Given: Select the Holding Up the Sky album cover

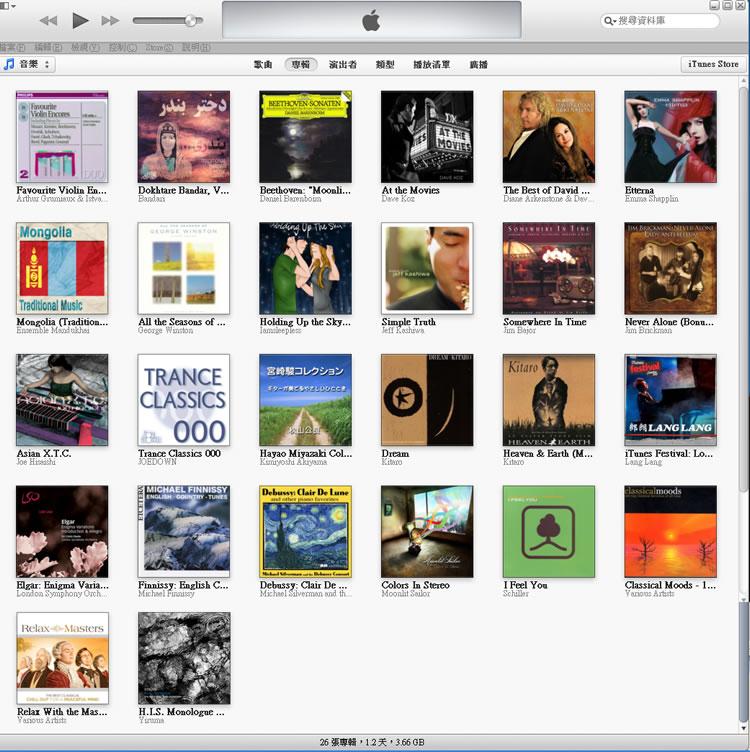Looking at the screenshot, I should pos(305,268).
